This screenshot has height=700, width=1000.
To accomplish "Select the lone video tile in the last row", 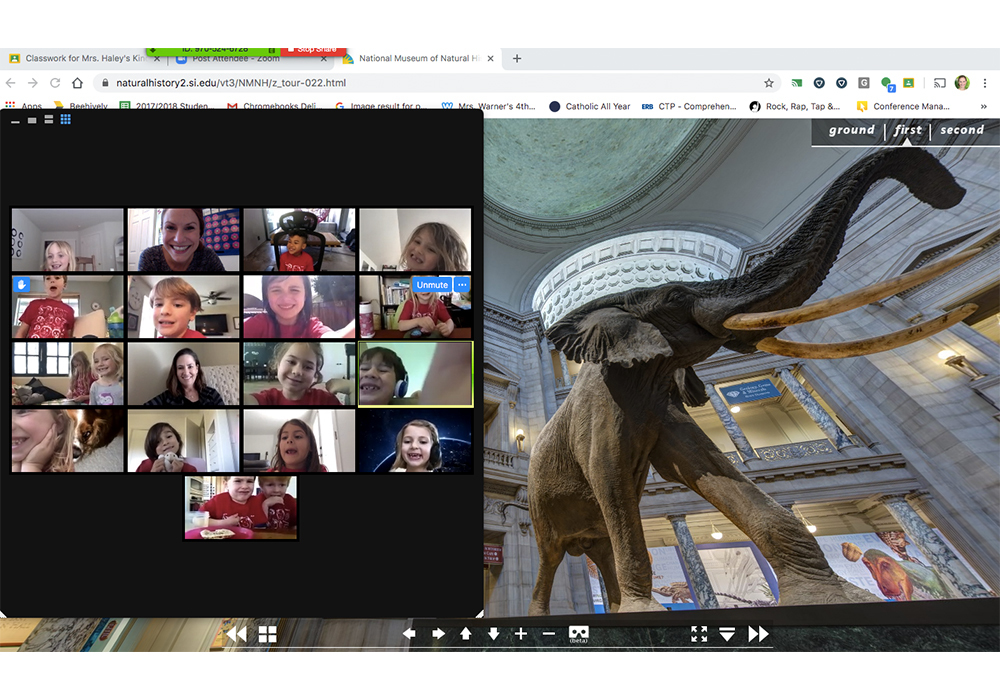I will [x=240, y=507].
